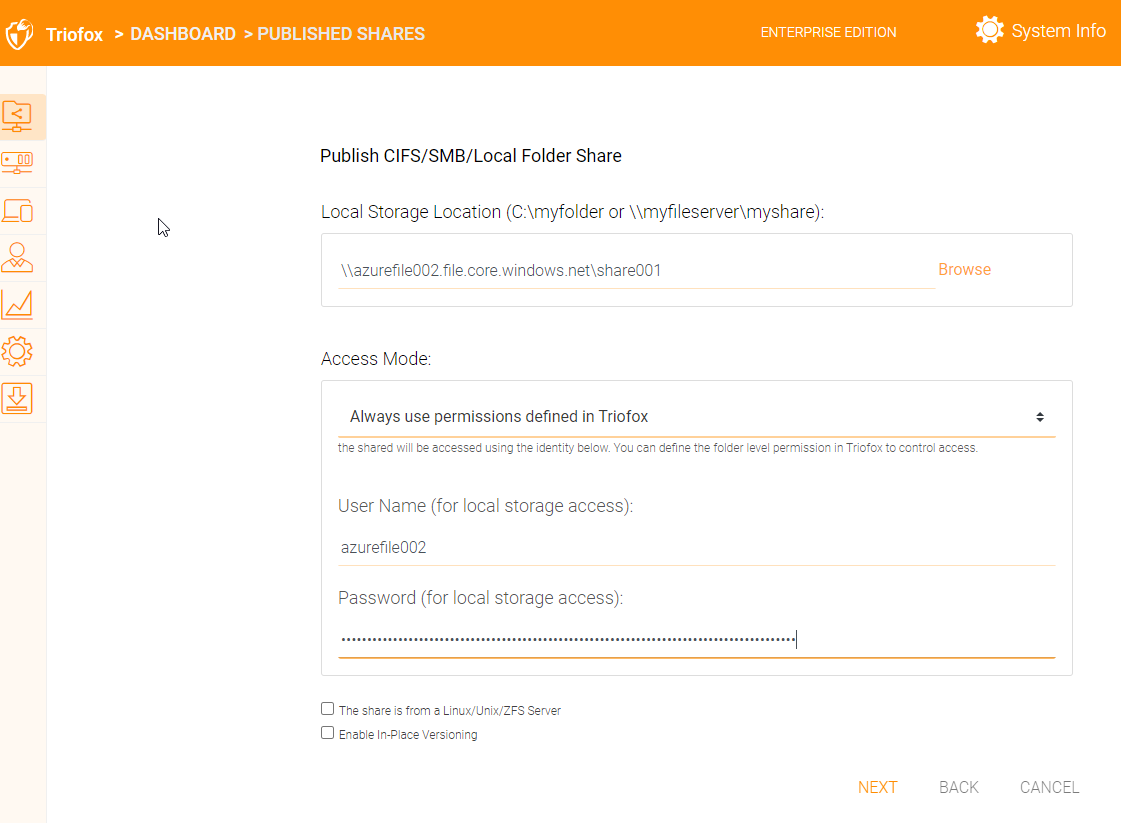
Task: Open the reports chart sidebar icon
Action: pyautogui.click(x=17, y=305)
